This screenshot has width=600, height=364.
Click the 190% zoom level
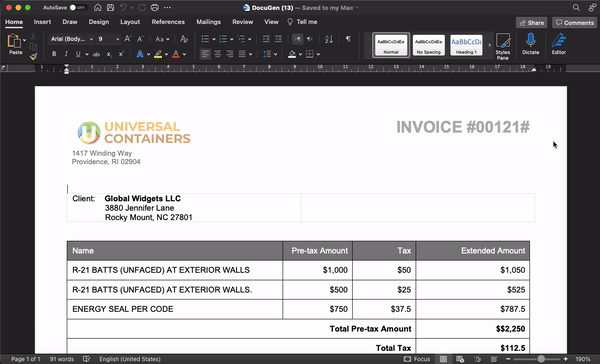point(583,359)
